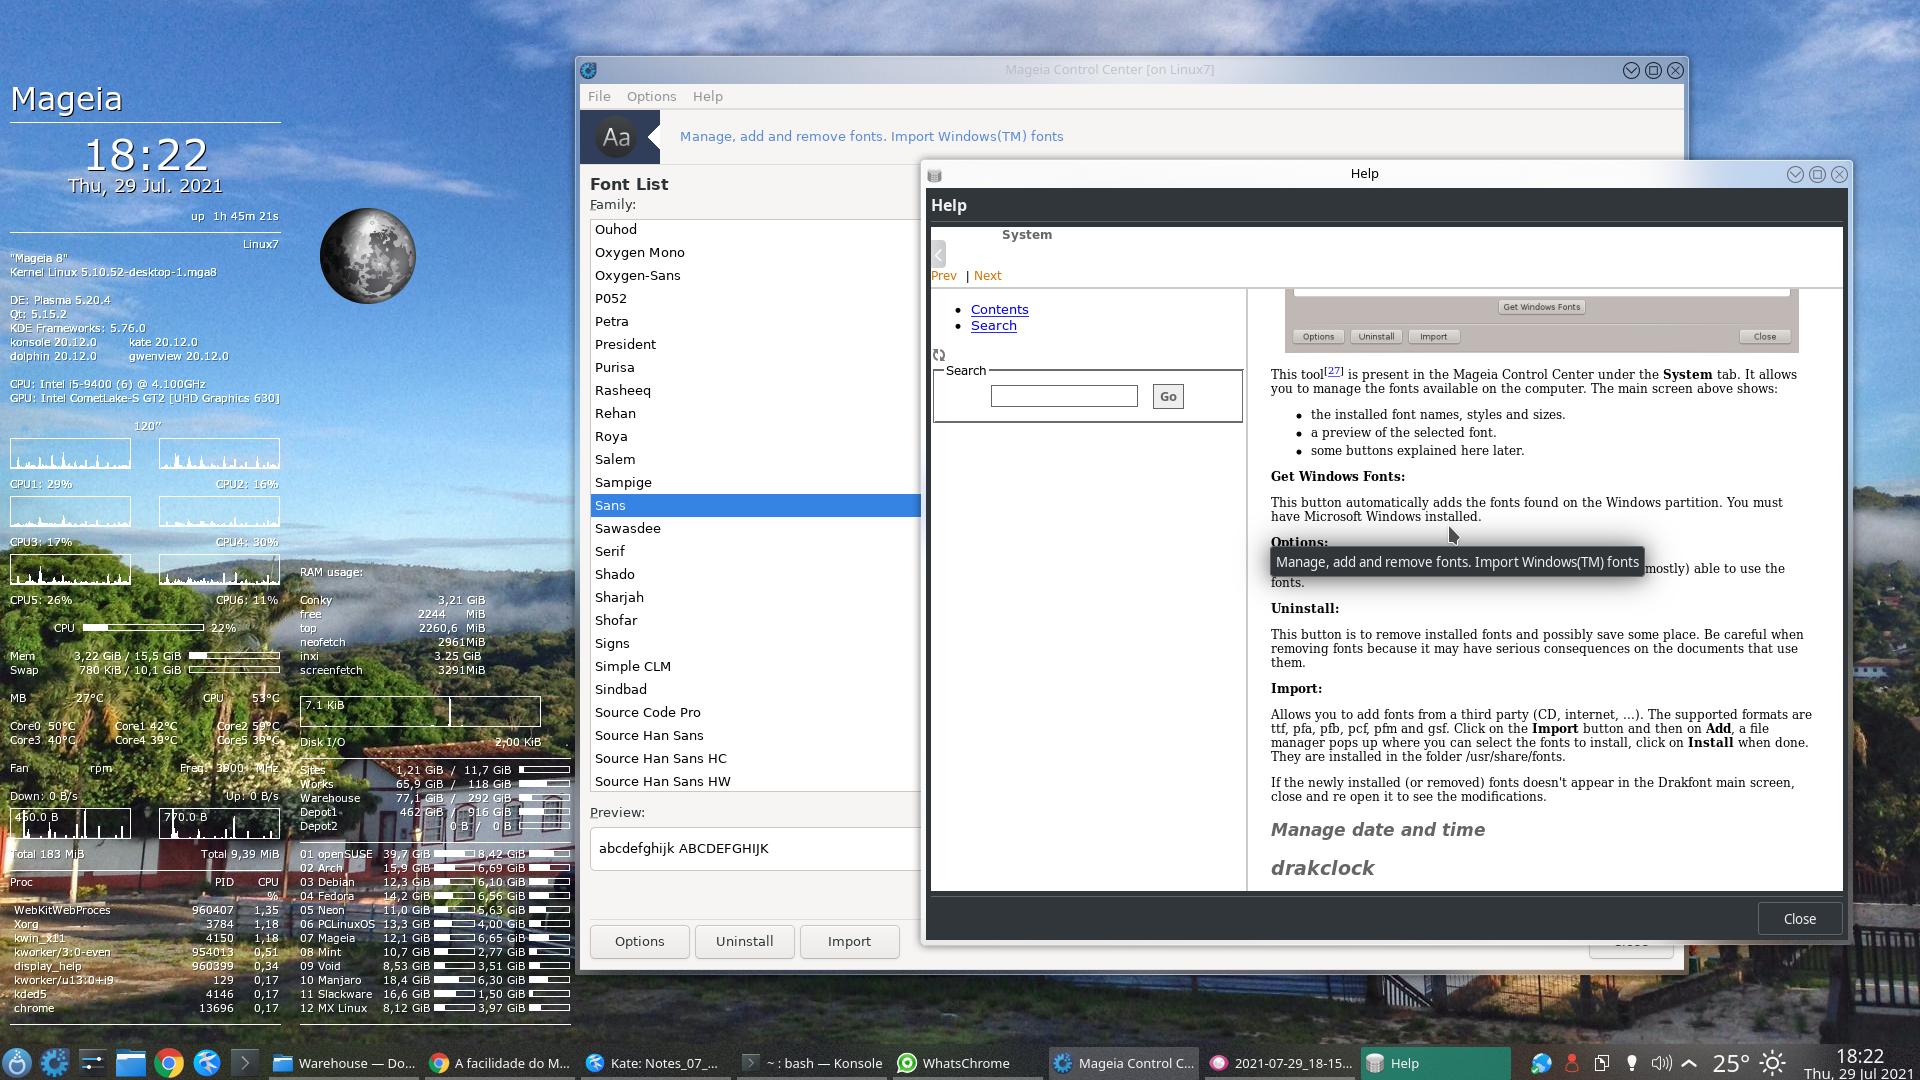Click the network globe tray icon

click(x=1541, y=1063)
